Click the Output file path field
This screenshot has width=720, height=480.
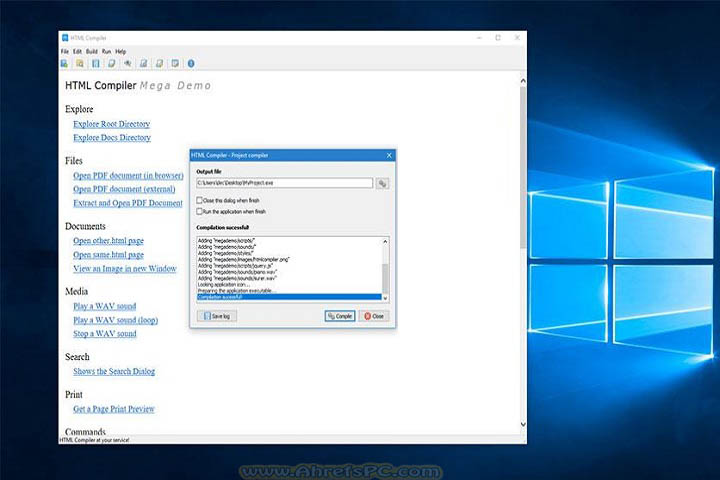(285, 183)
